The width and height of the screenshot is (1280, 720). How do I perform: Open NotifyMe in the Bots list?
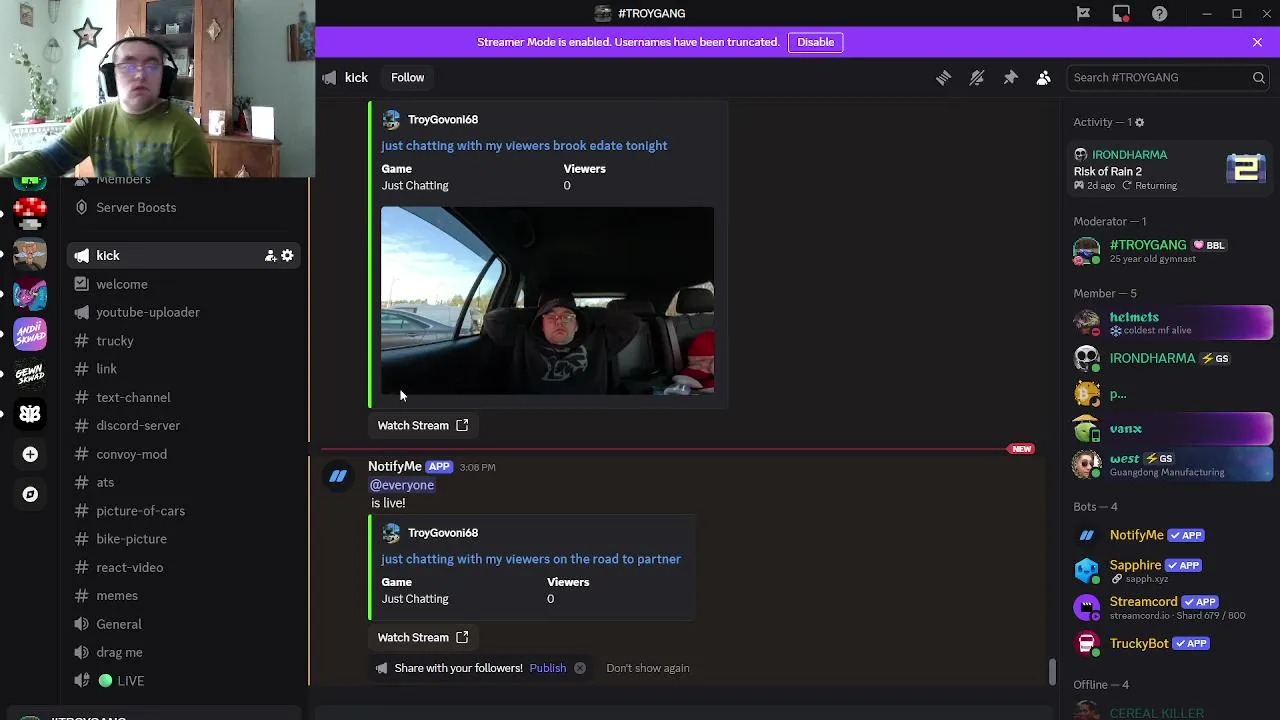click(1170, 535)
